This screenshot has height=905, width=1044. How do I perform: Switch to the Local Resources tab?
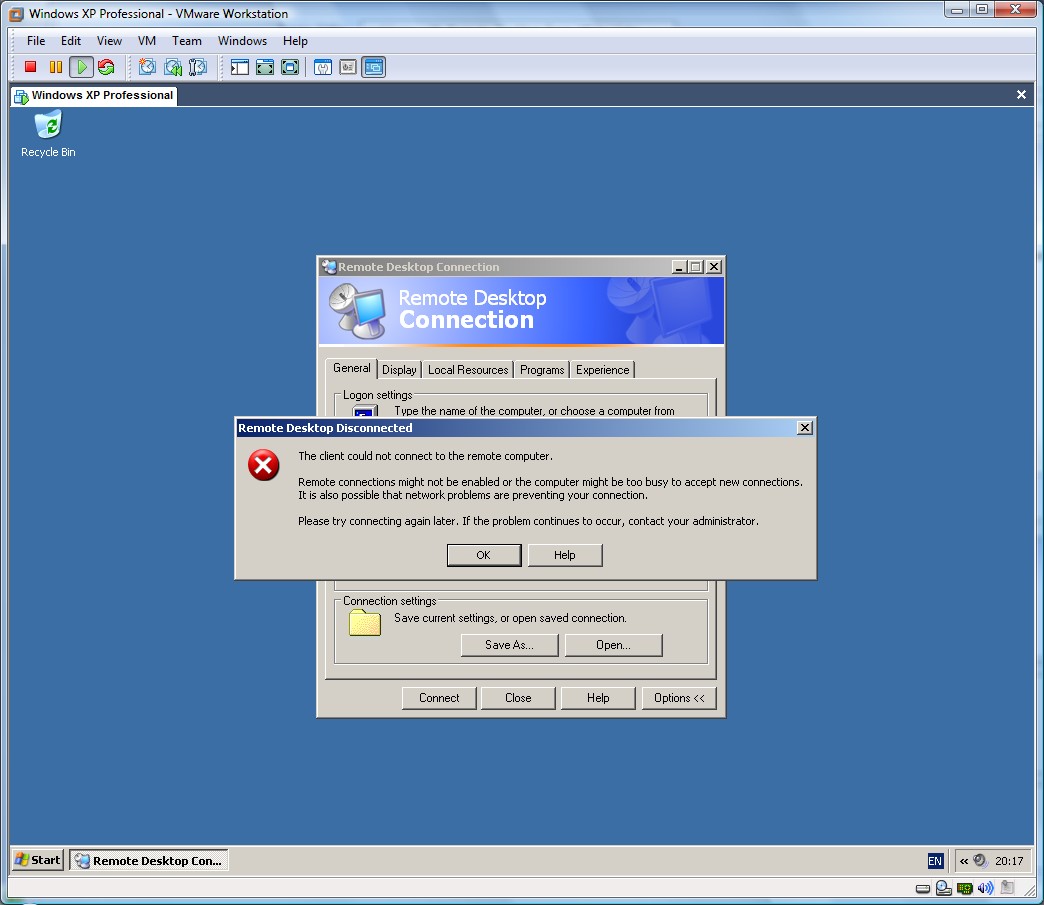pyautogui.click(x=467, y=370)
